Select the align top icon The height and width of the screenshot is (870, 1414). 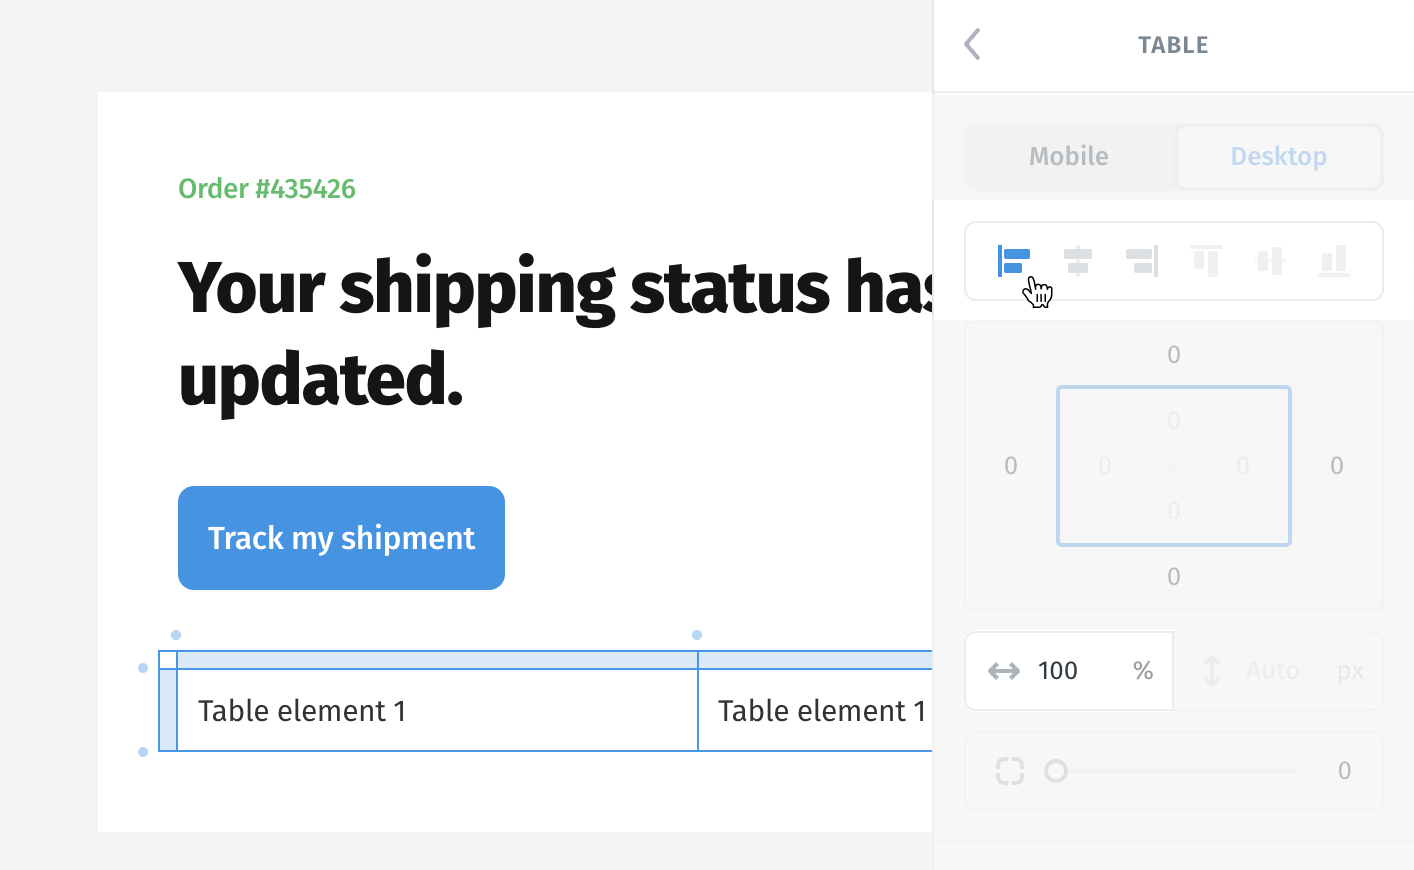click(1206, 261)
